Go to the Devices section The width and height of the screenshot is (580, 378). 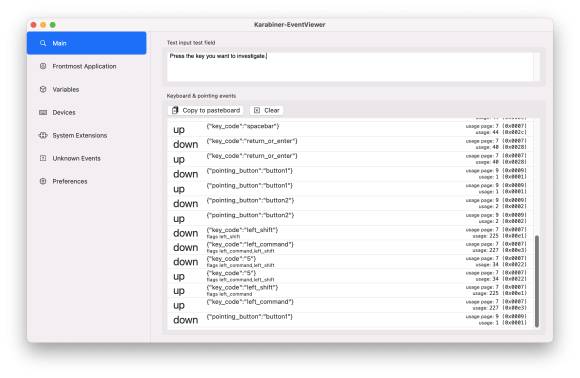[87, 112]
